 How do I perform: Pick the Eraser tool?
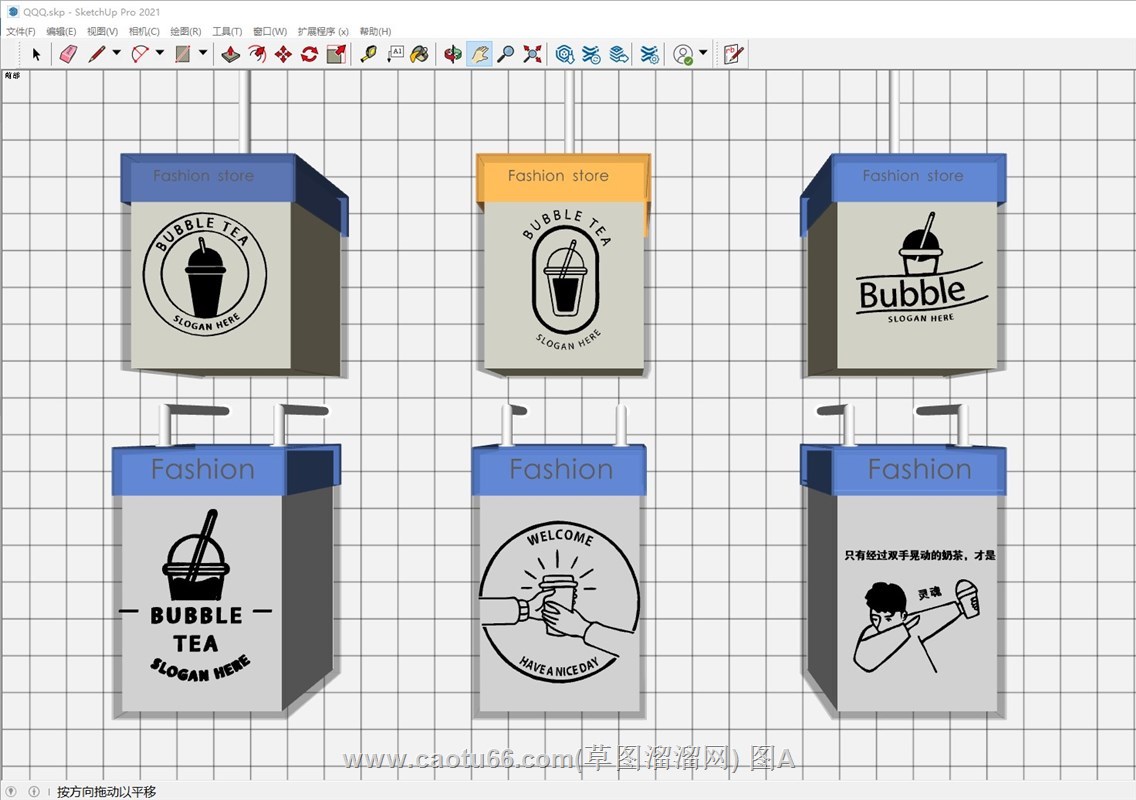[68, 54]
